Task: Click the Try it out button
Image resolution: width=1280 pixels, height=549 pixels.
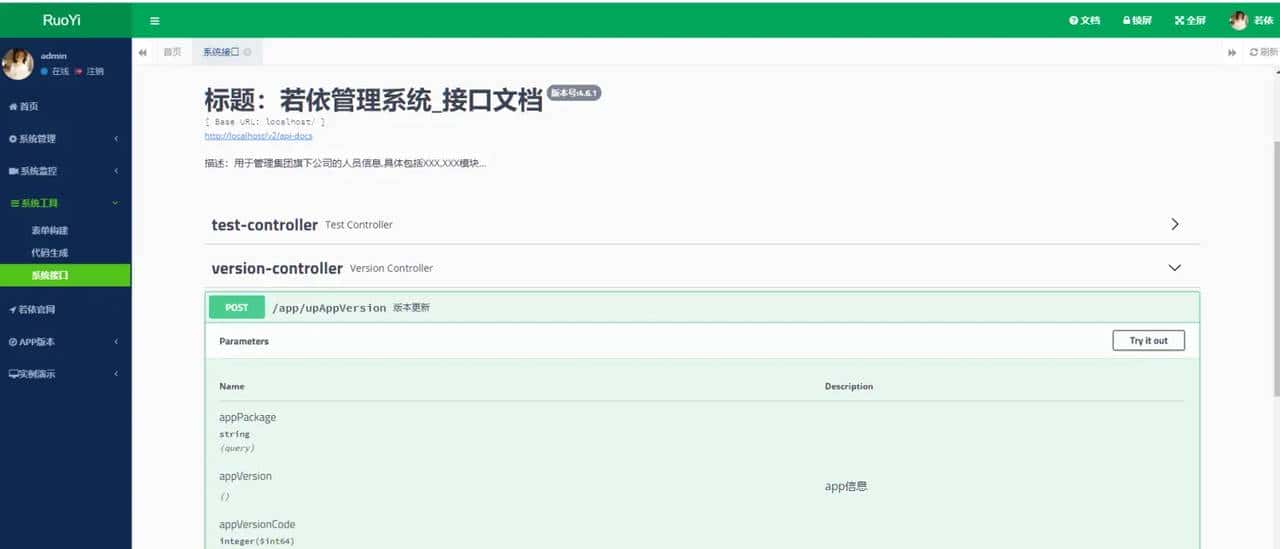Action: point(1148,341)
